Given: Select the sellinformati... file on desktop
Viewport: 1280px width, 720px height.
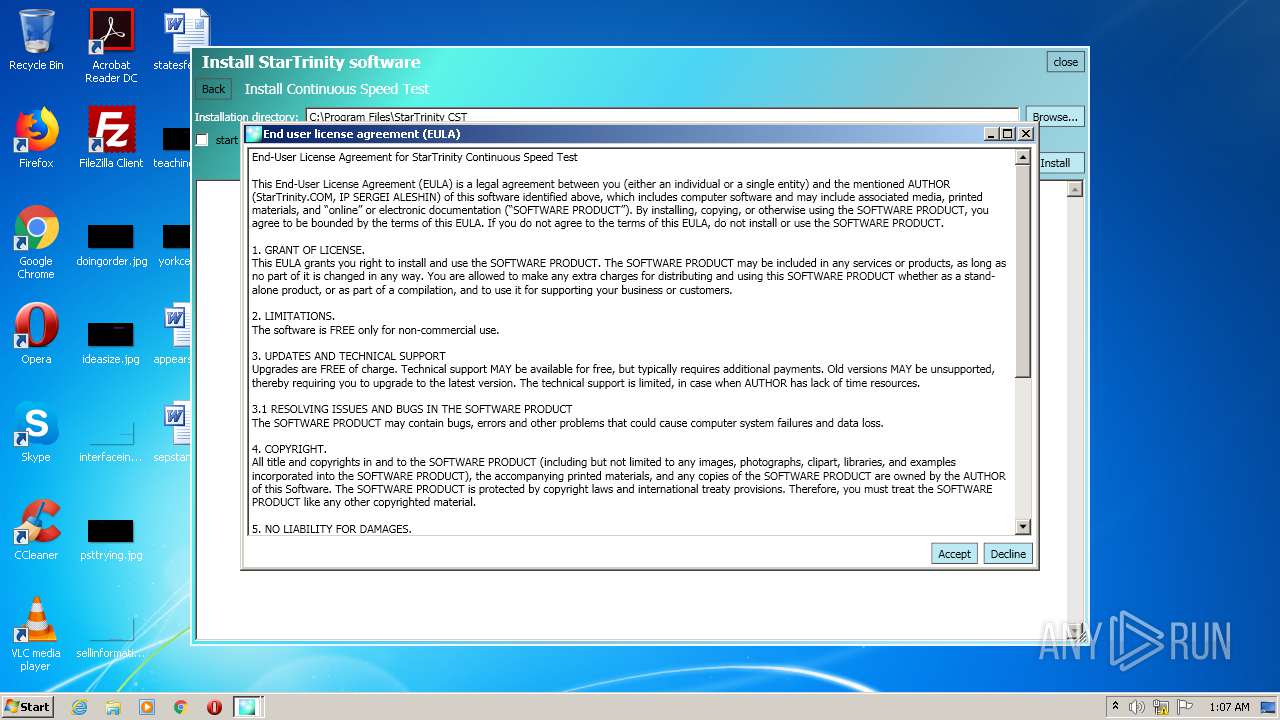Looking at the screenshot, I should click(x=111, y=638).
